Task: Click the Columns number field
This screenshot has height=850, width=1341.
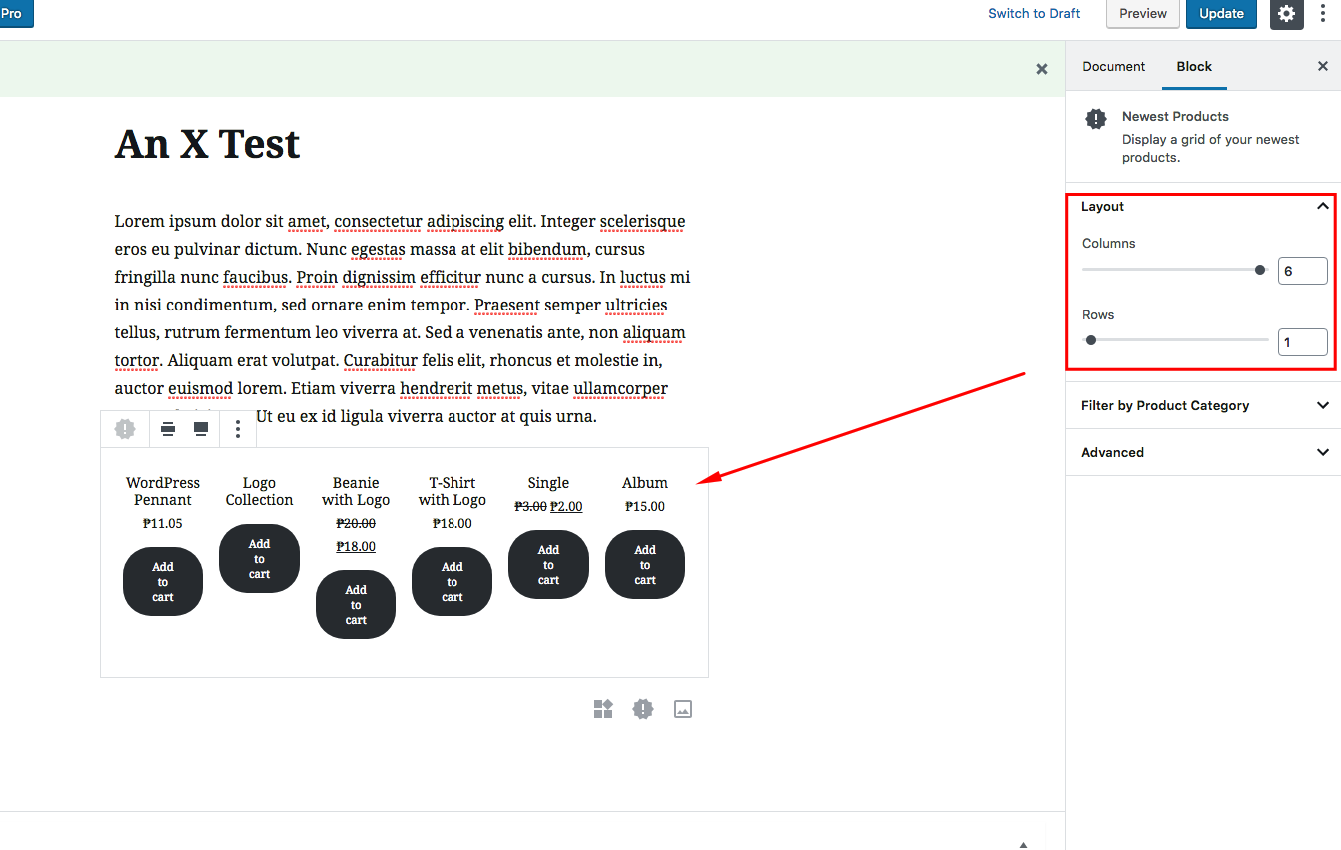Action: (1302, 271)
